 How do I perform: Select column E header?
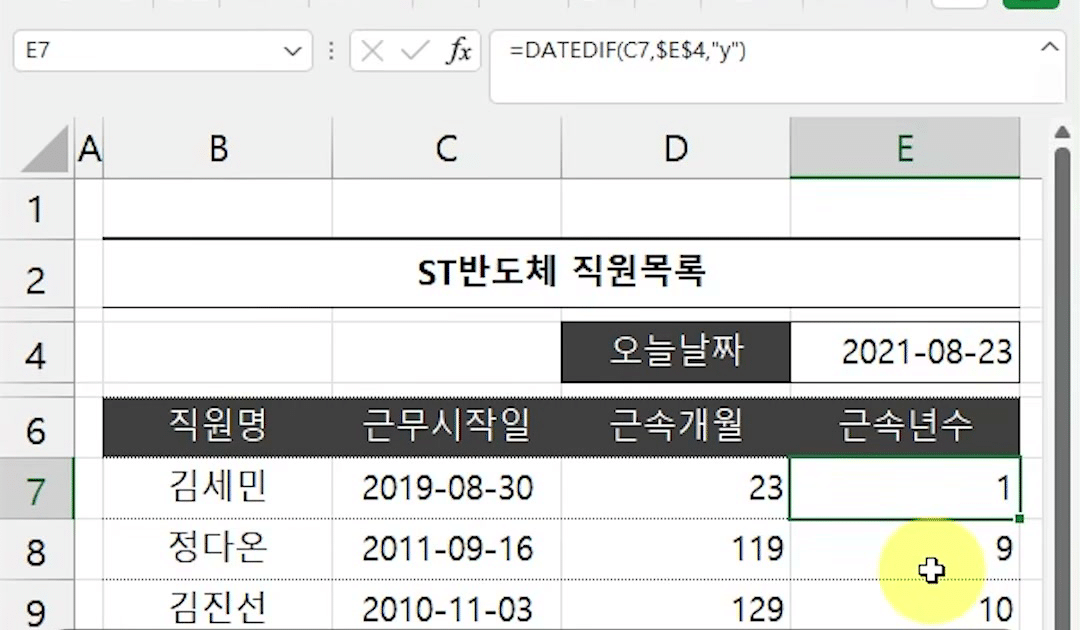point(905,148)
